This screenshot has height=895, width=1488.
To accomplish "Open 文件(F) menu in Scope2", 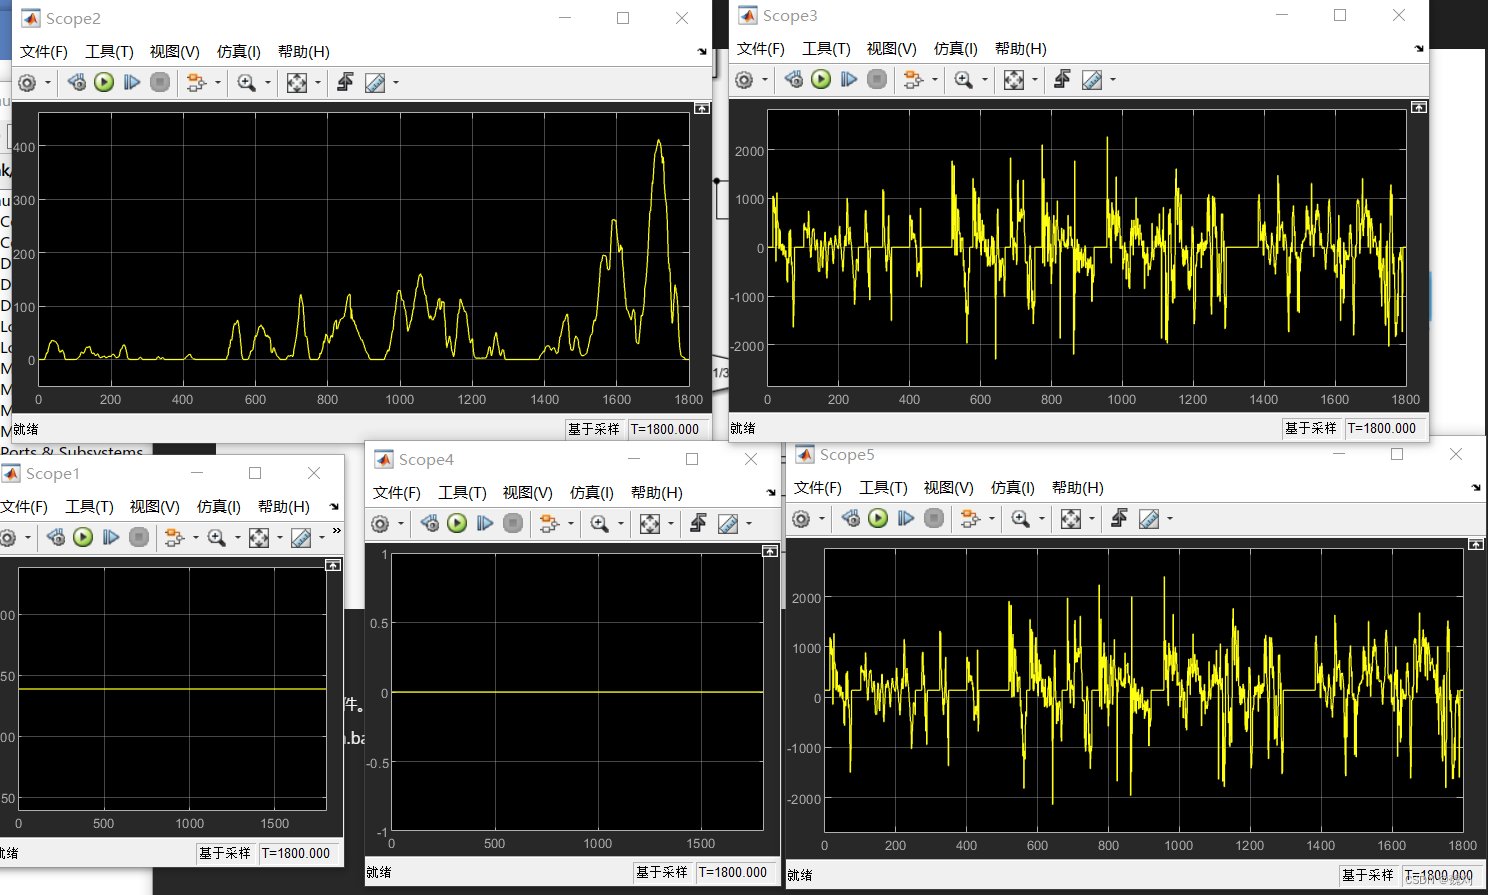I will [x=44, y=52].
